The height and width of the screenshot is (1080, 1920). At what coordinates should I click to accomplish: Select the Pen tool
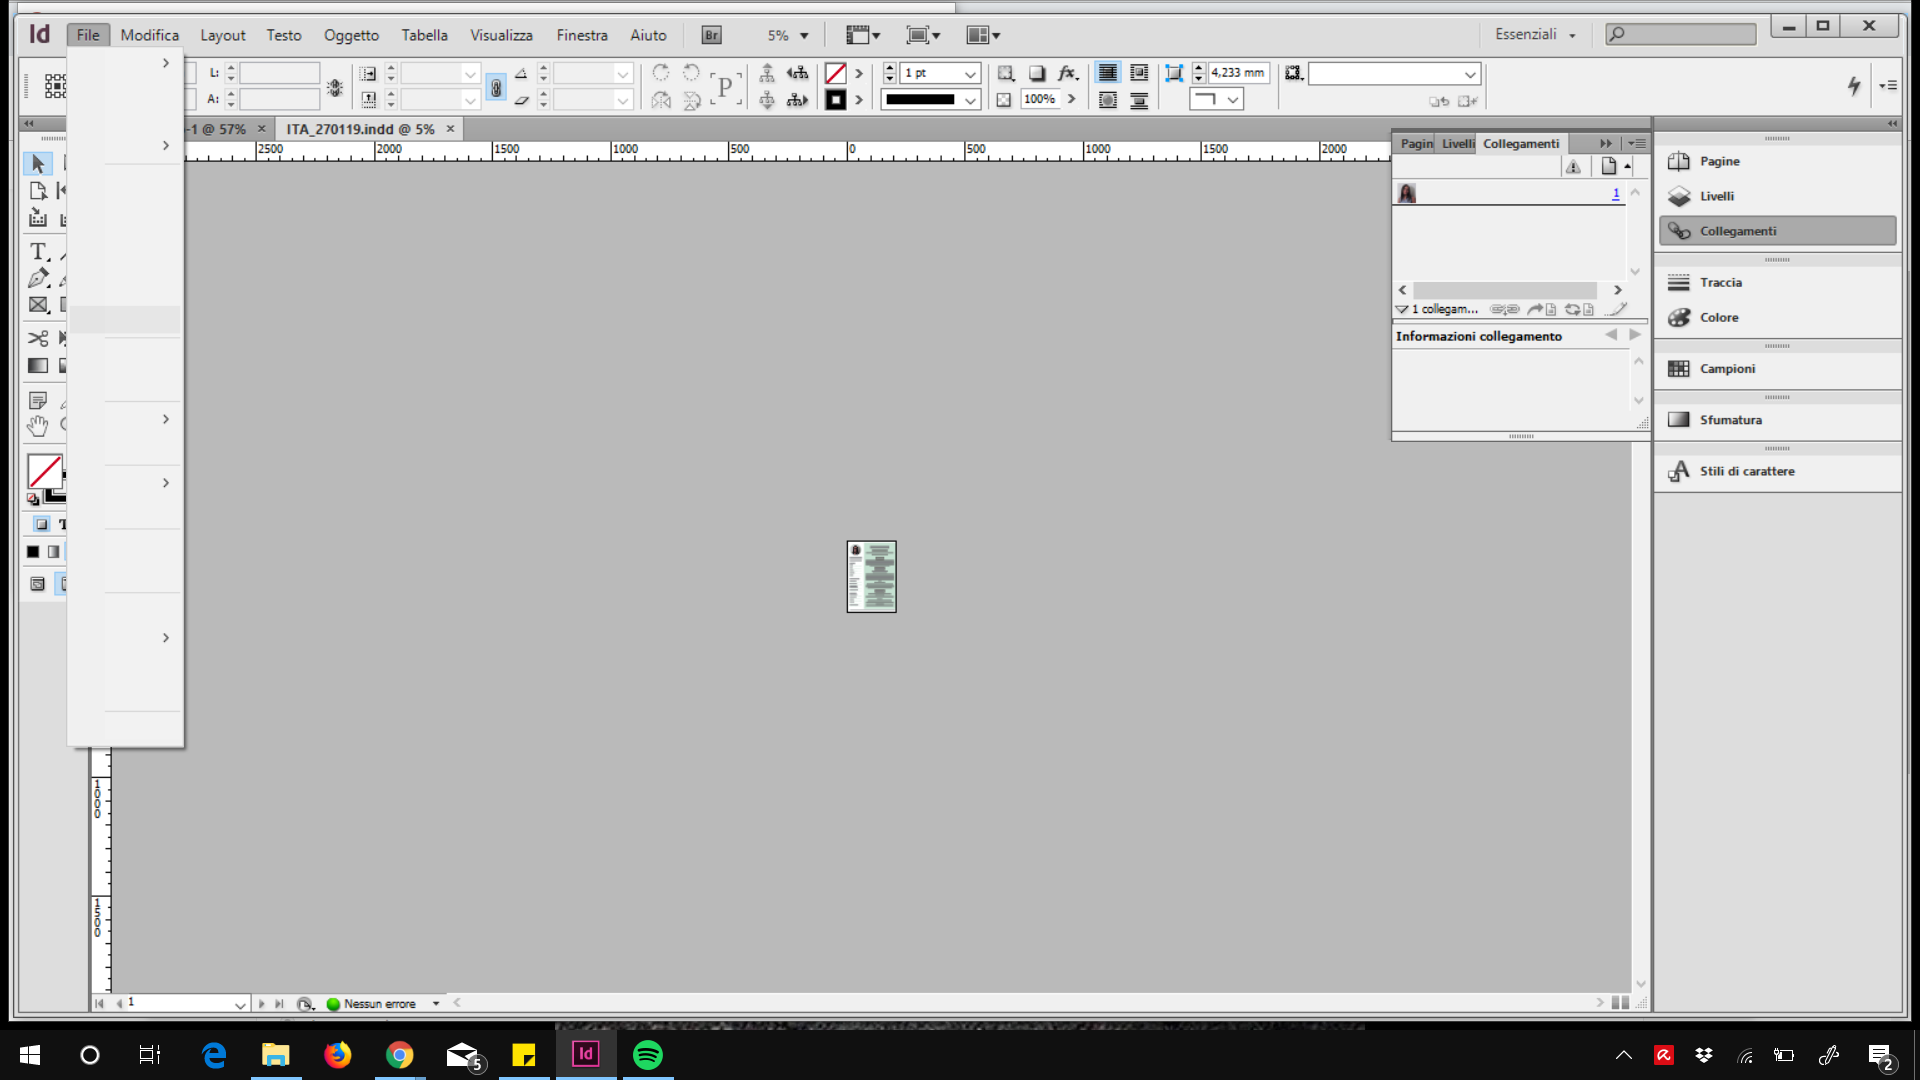coord(38,278)
